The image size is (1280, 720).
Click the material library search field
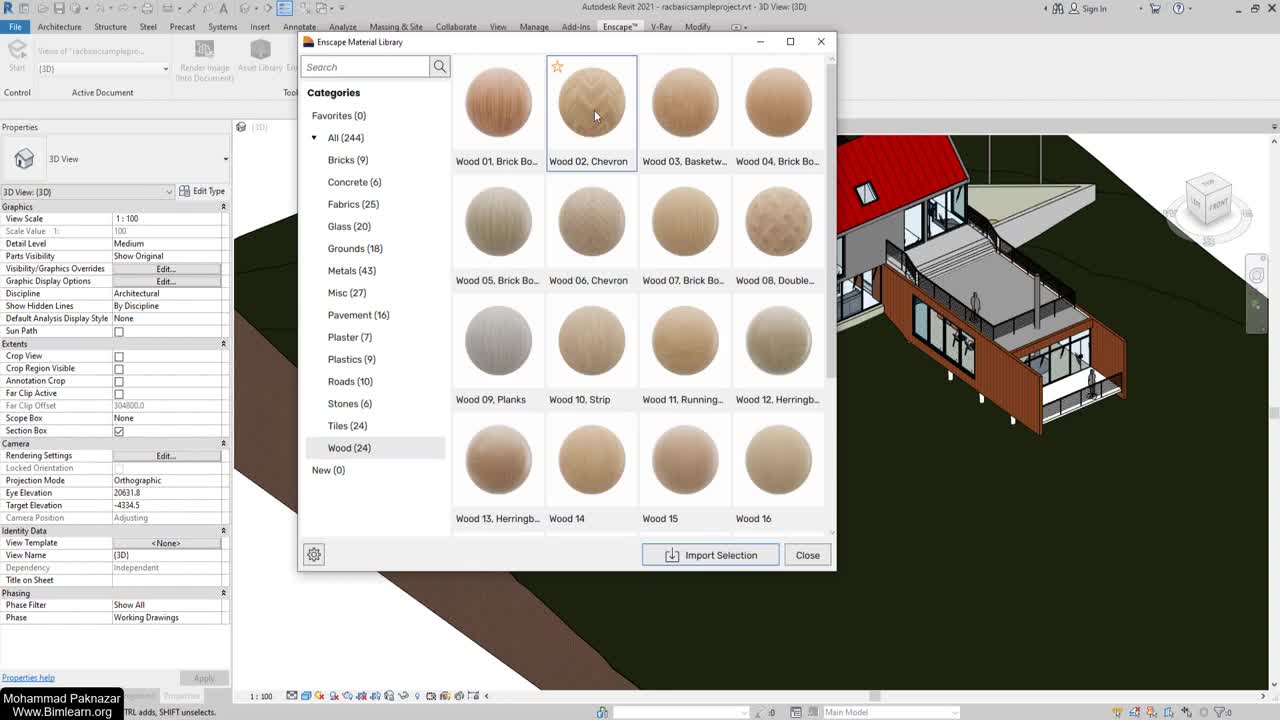tap(365, 67)
